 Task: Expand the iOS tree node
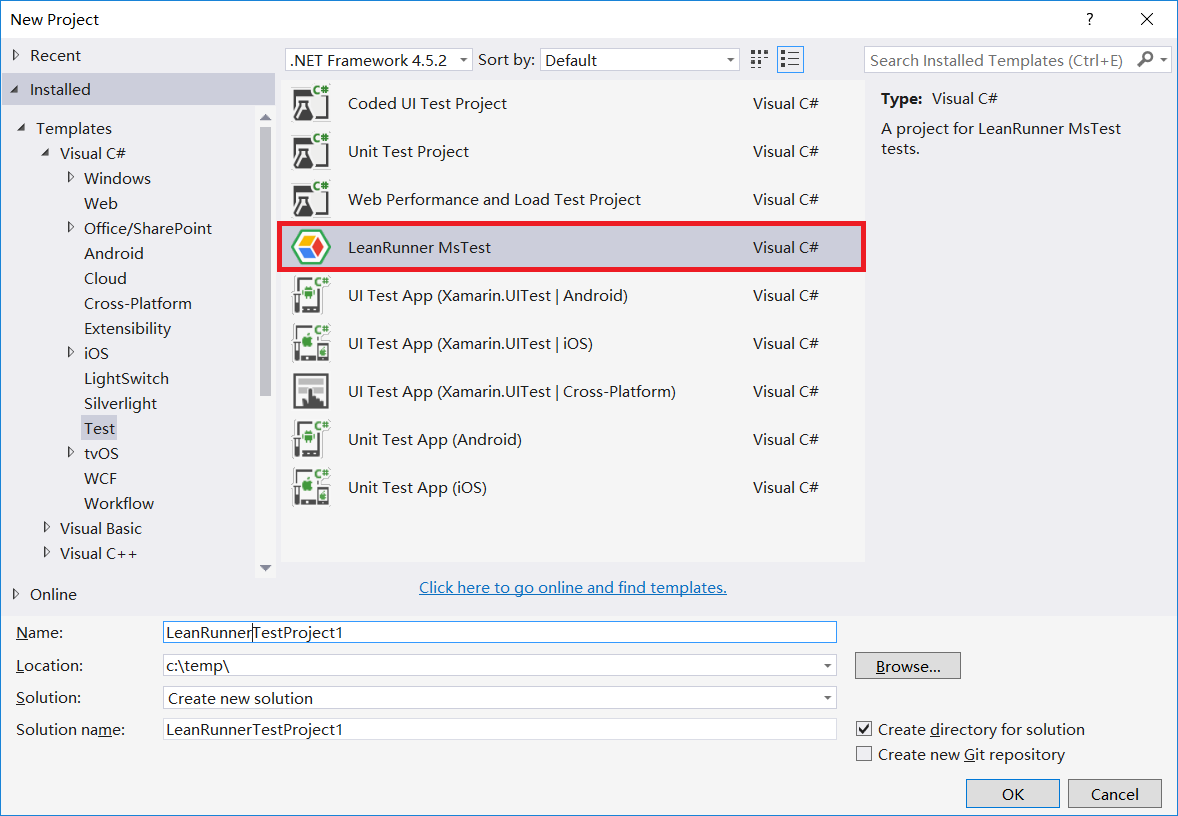pos(71,352)
